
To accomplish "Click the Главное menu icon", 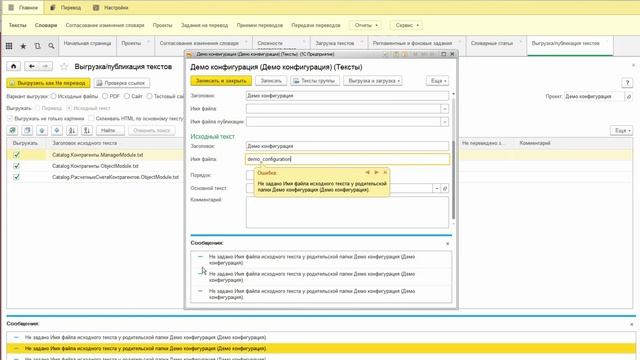I will (11, 7).
